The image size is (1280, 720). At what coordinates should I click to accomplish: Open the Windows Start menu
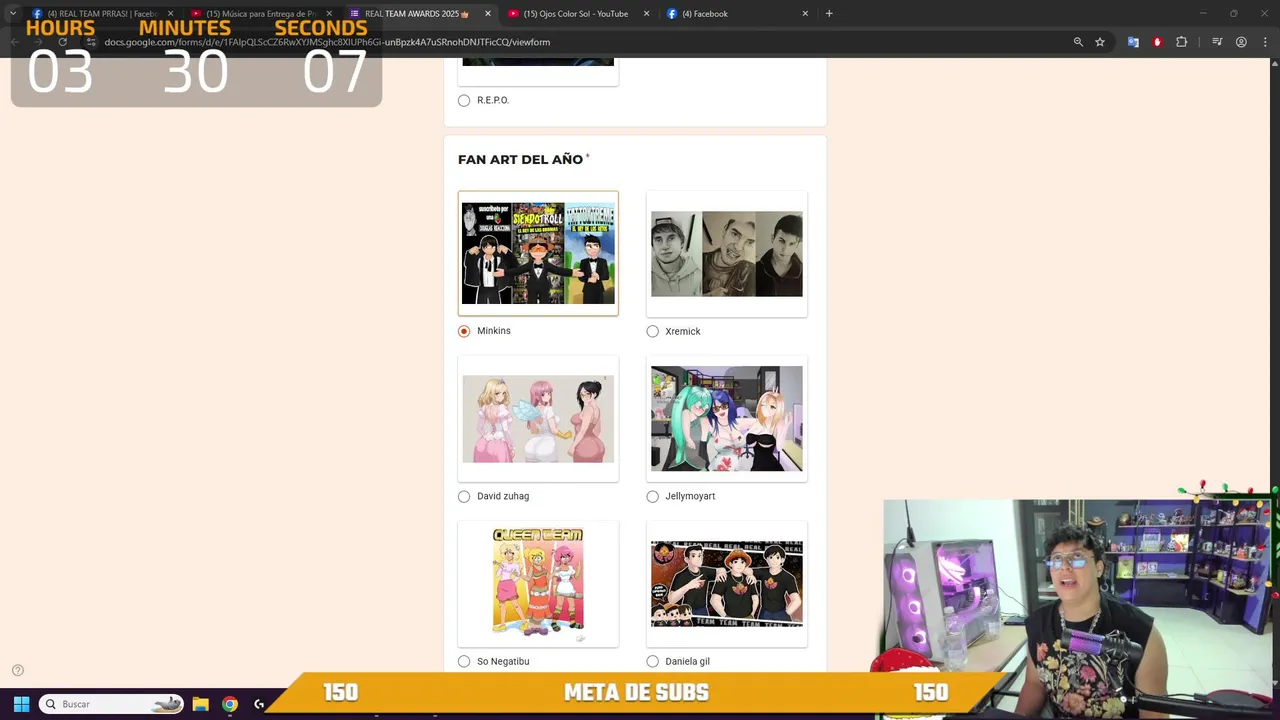tap(21, 704)
